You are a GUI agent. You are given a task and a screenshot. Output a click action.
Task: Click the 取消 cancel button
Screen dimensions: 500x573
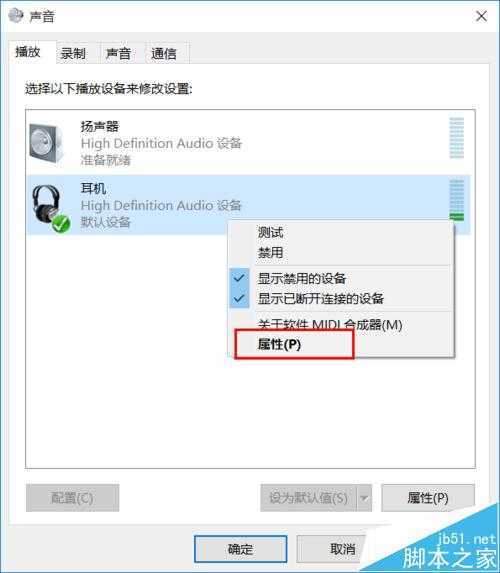coord(342,549)
